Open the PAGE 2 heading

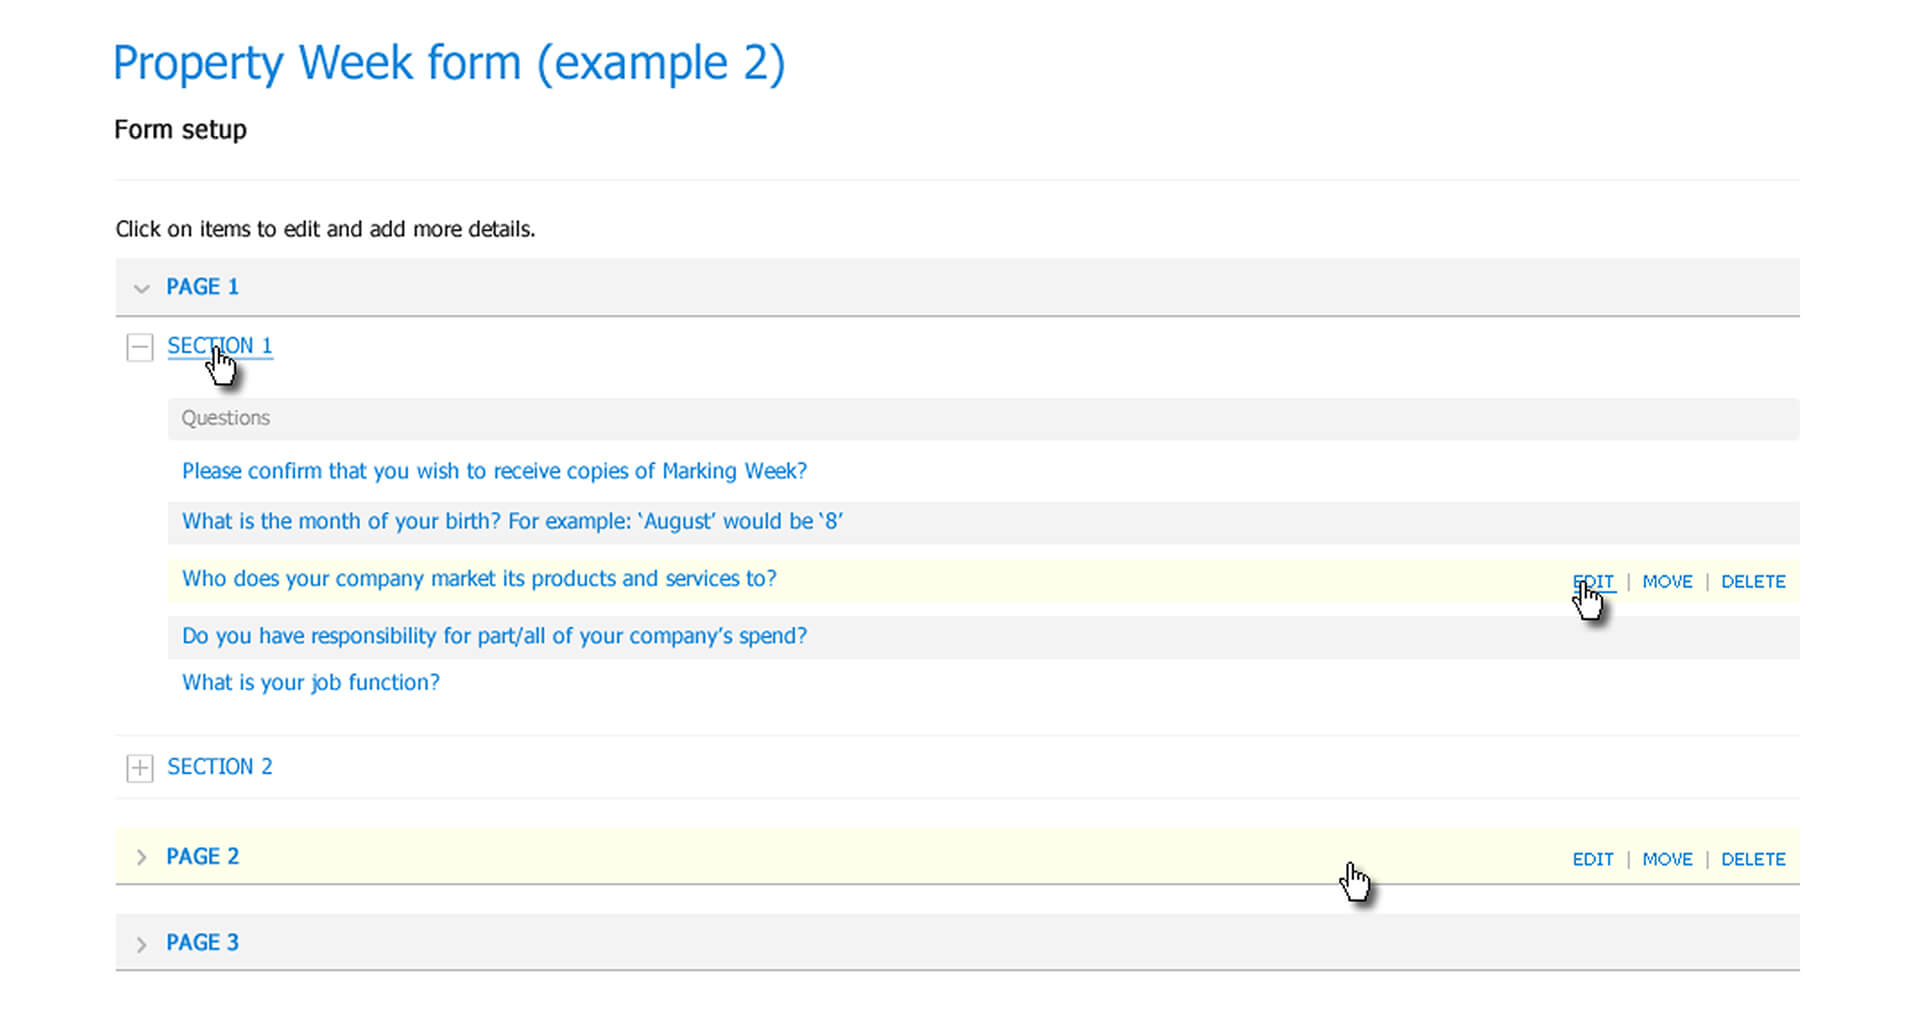[x=202, y=857]
